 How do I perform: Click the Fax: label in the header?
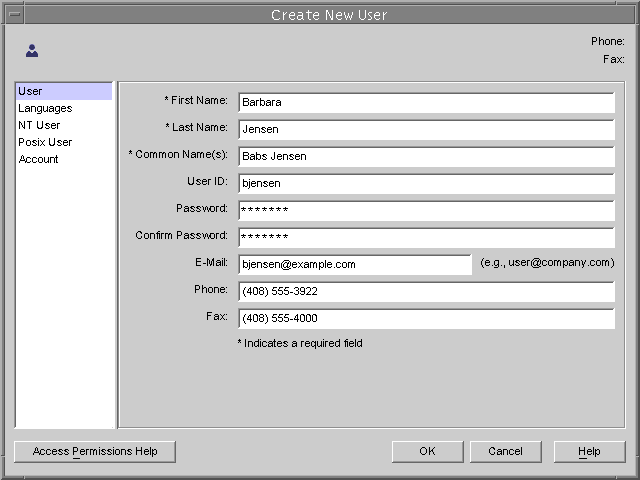[x=614, y=59]
